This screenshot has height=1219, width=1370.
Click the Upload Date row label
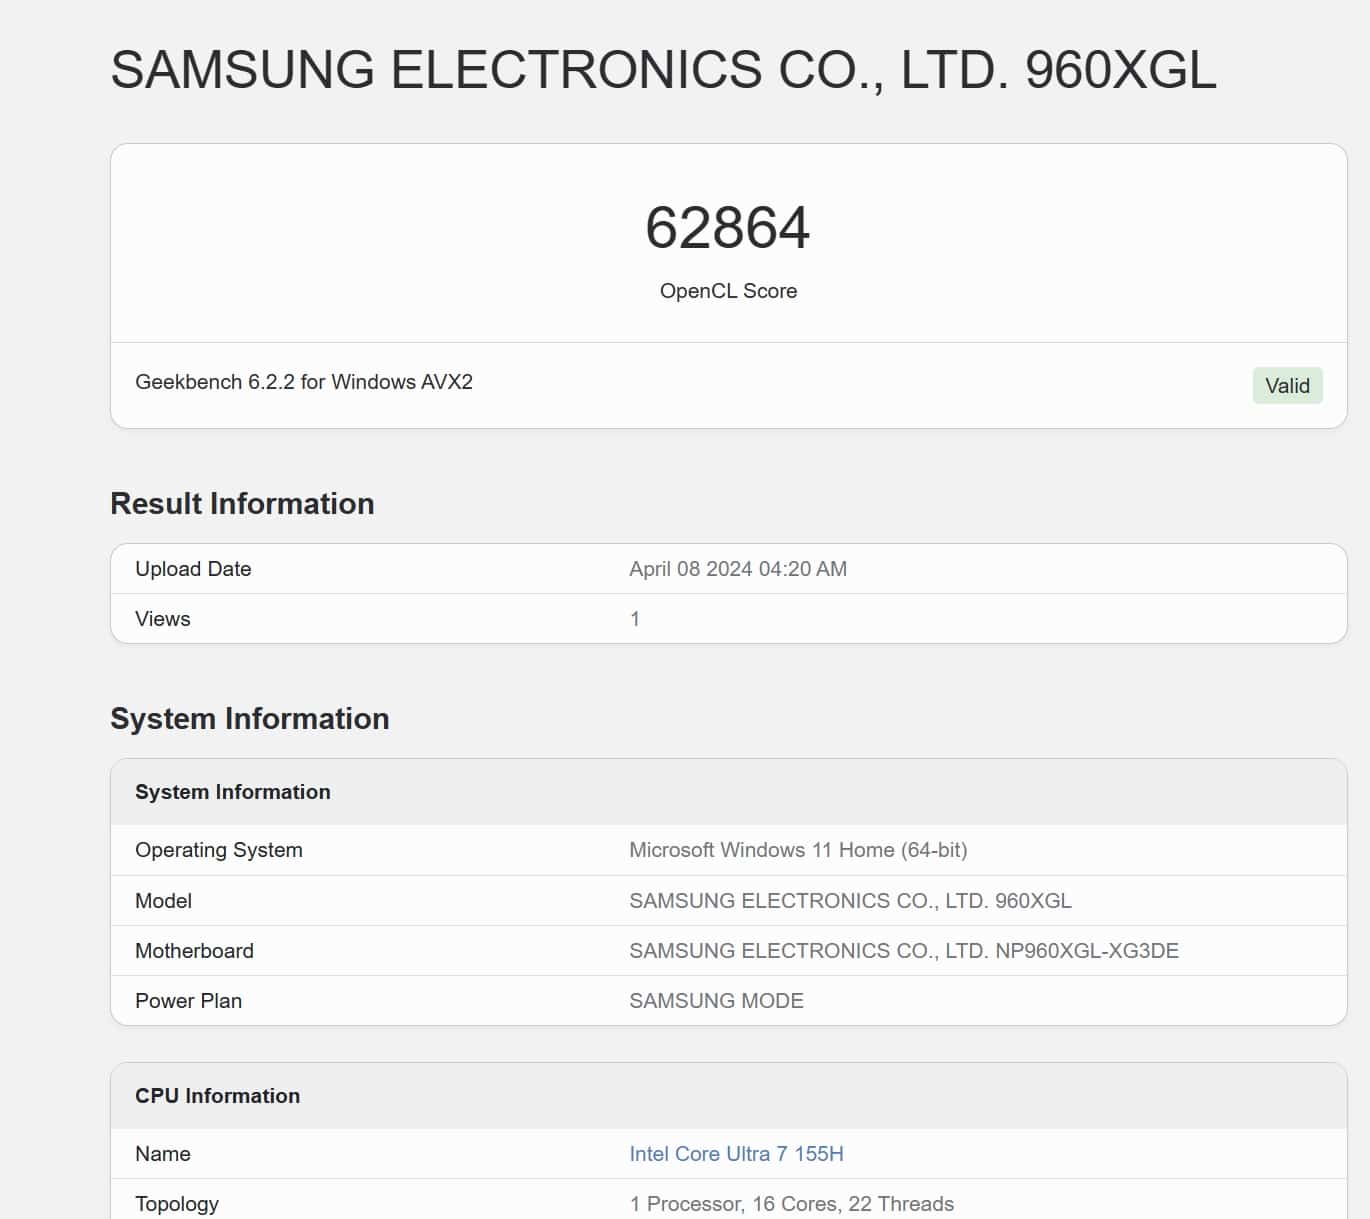[193, 569]
